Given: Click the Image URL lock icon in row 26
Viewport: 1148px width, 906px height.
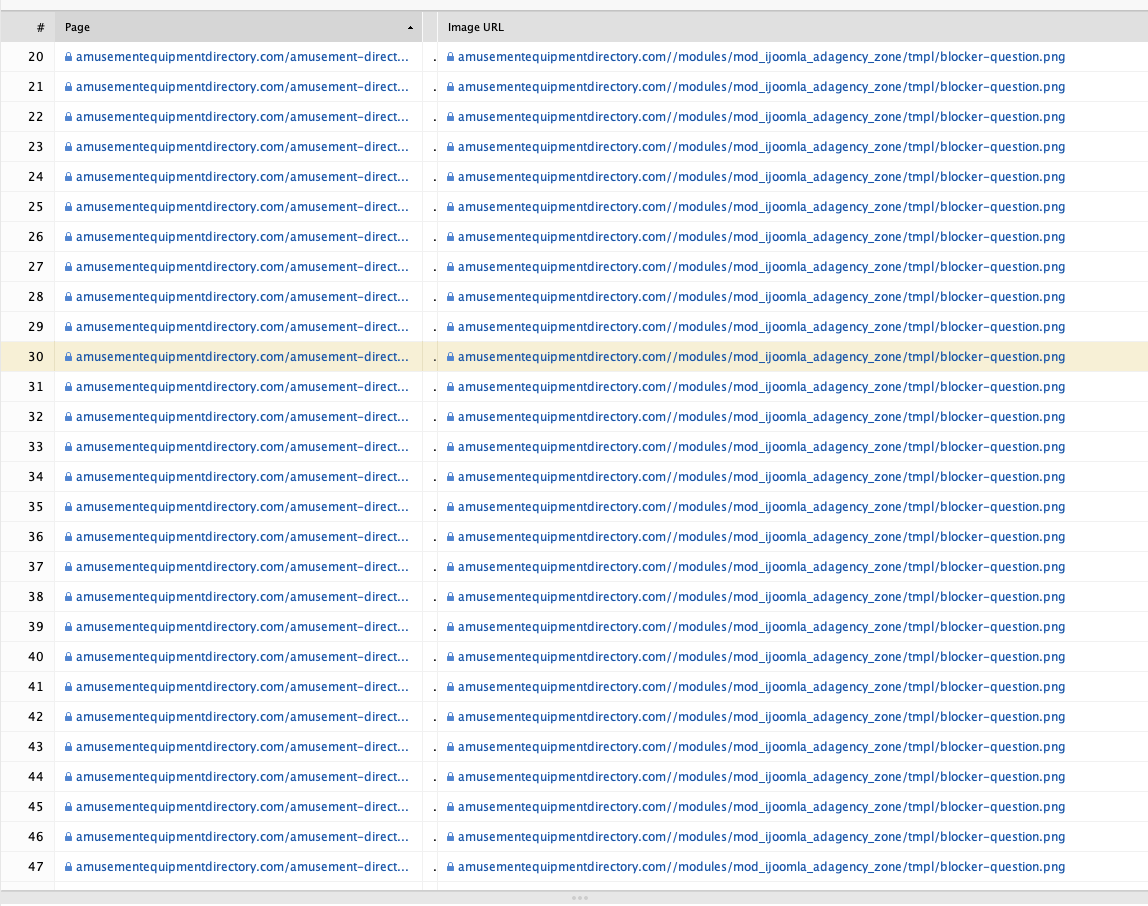Looking at the screenshot, I should 450,237.
